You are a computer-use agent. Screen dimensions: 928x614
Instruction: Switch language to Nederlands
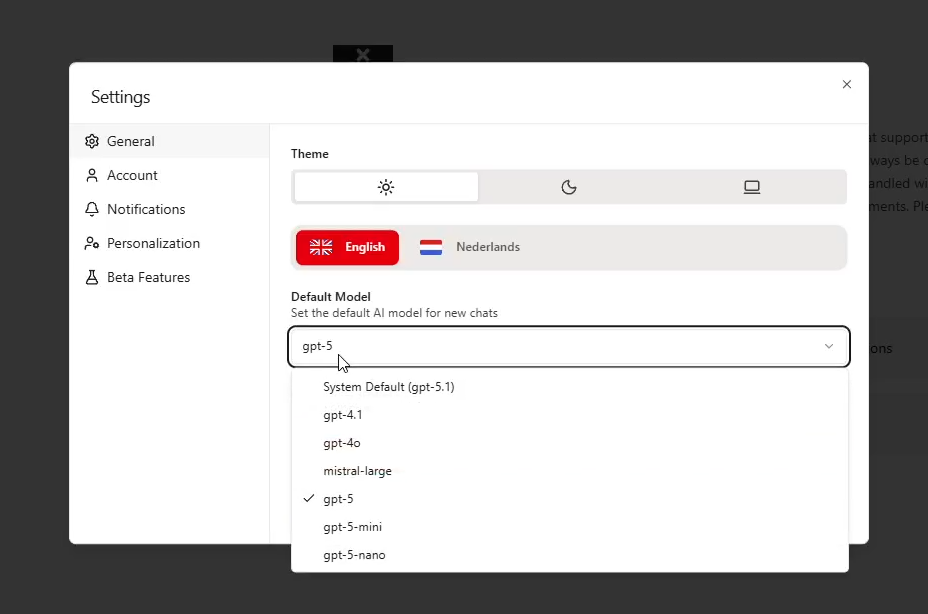point(487,247)
